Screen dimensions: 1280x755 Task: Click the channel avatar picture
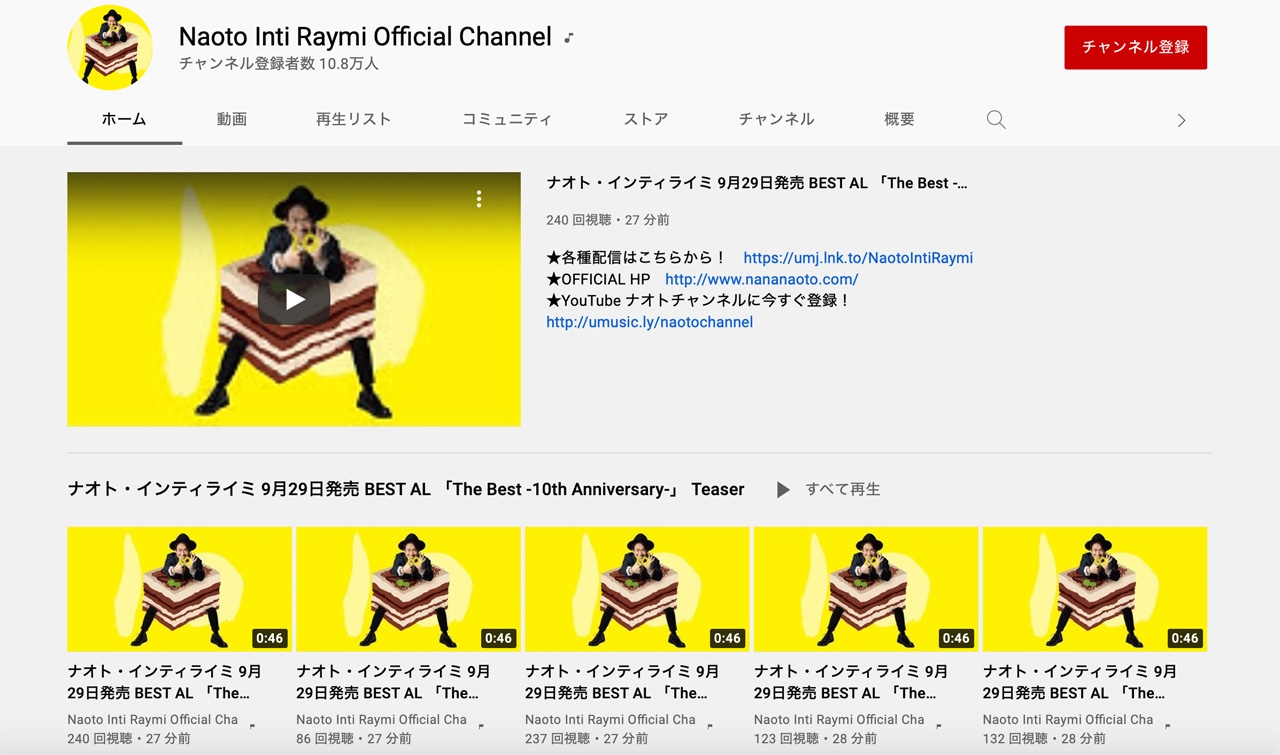tap(110, 47)
